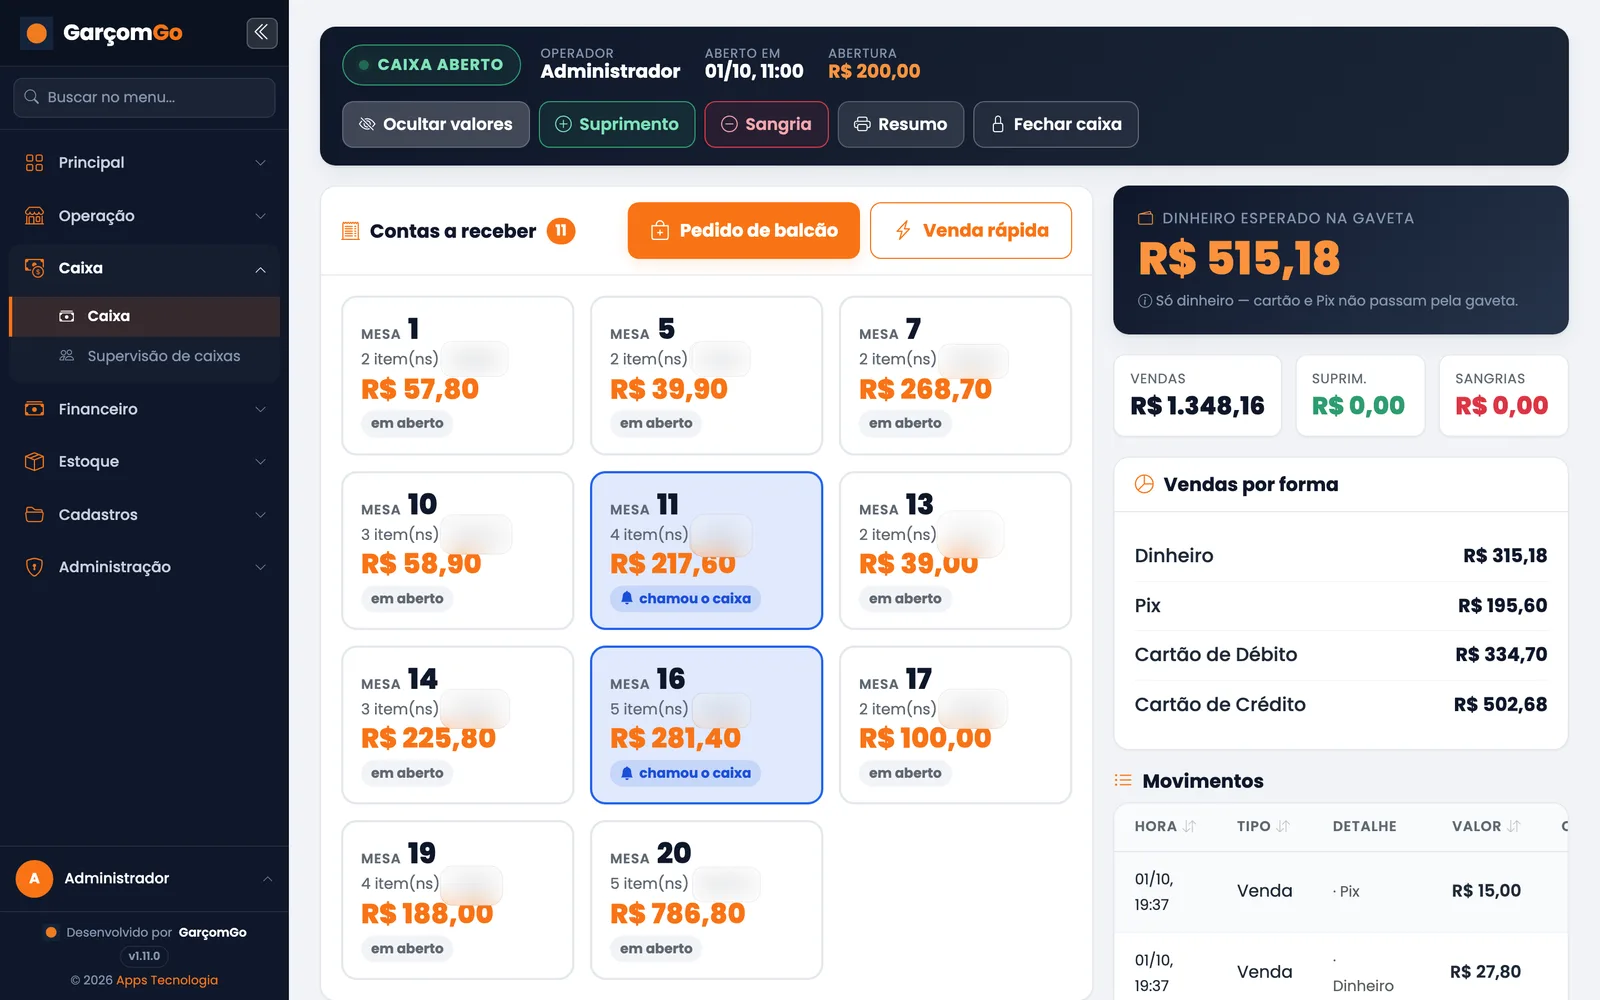Click the Cadastros folder icon
Image resolution: width=1600 pixels, height=1000 pixels.
[x=34, y=514]
